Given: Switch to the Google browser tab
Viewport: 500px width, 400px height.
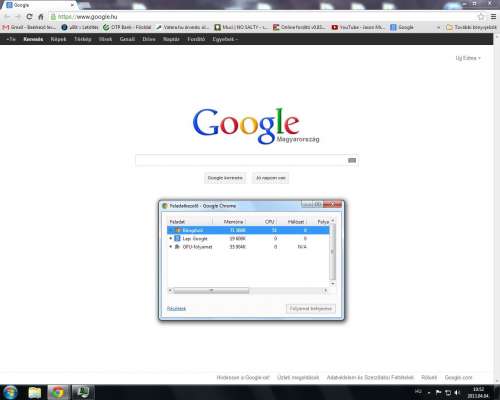Looking at the screenshot, I should [39, 5].
